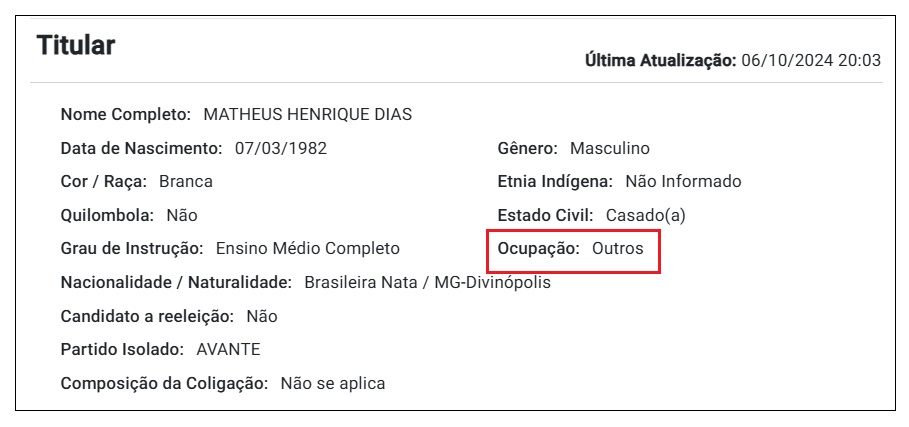Click the Não se aplica value

(333, 384)
